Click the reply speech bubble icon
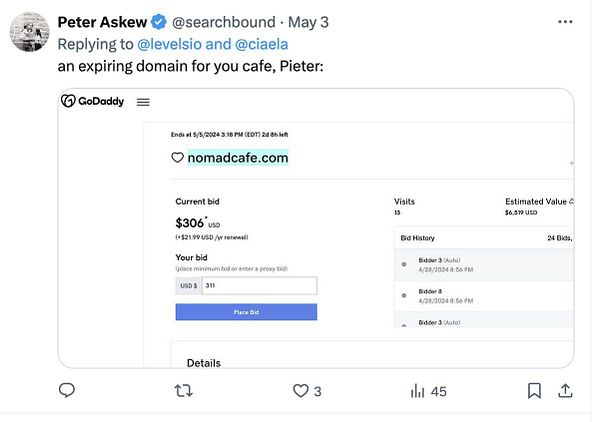 pyautogui.click(x=67, y=391)
